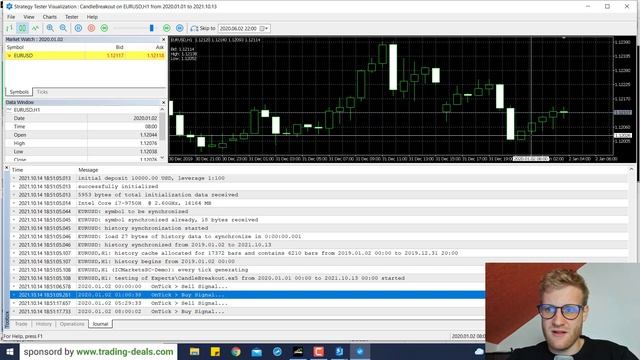
Task: Click the red stop testing button
Action: (91, 28)
